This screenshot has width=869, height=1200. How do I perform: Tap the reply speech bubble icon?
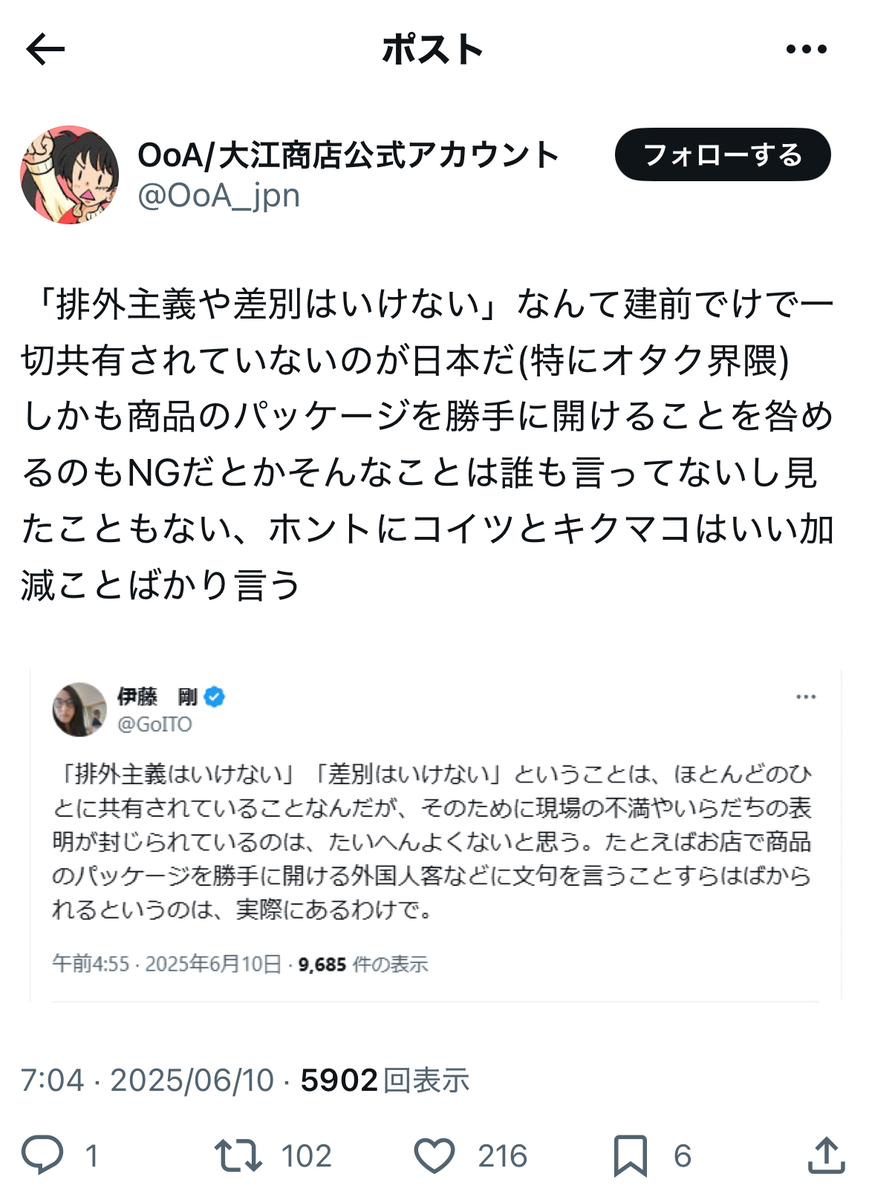click(x=43, y=1156)
